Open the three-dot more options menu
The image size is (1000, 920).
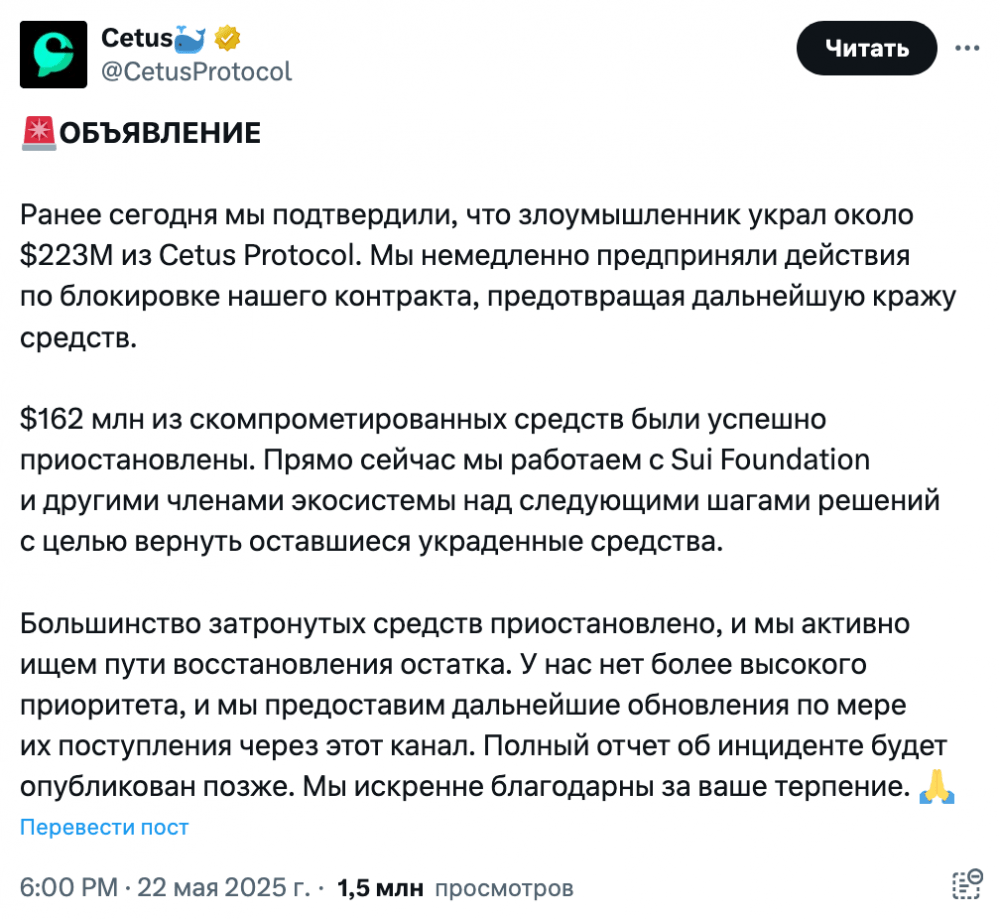[x=967, y=48]
